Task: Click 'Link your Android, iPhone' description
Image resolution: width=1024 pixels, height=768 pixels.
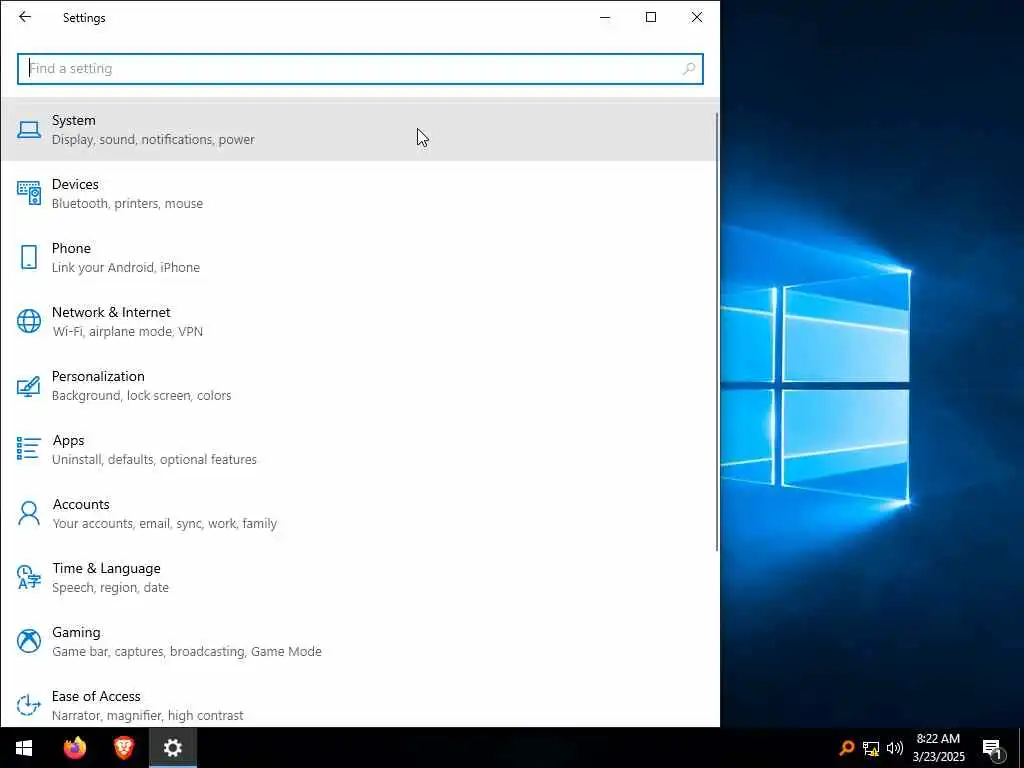Action: point(125,267)
